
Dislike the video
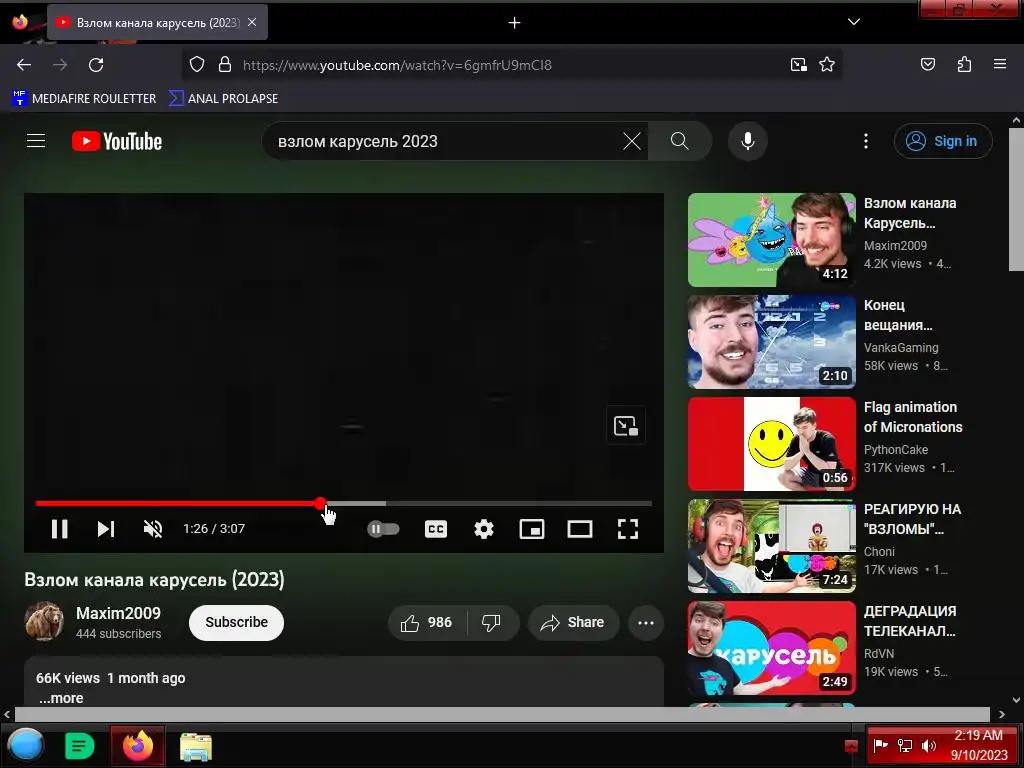(x=492, y=622)
